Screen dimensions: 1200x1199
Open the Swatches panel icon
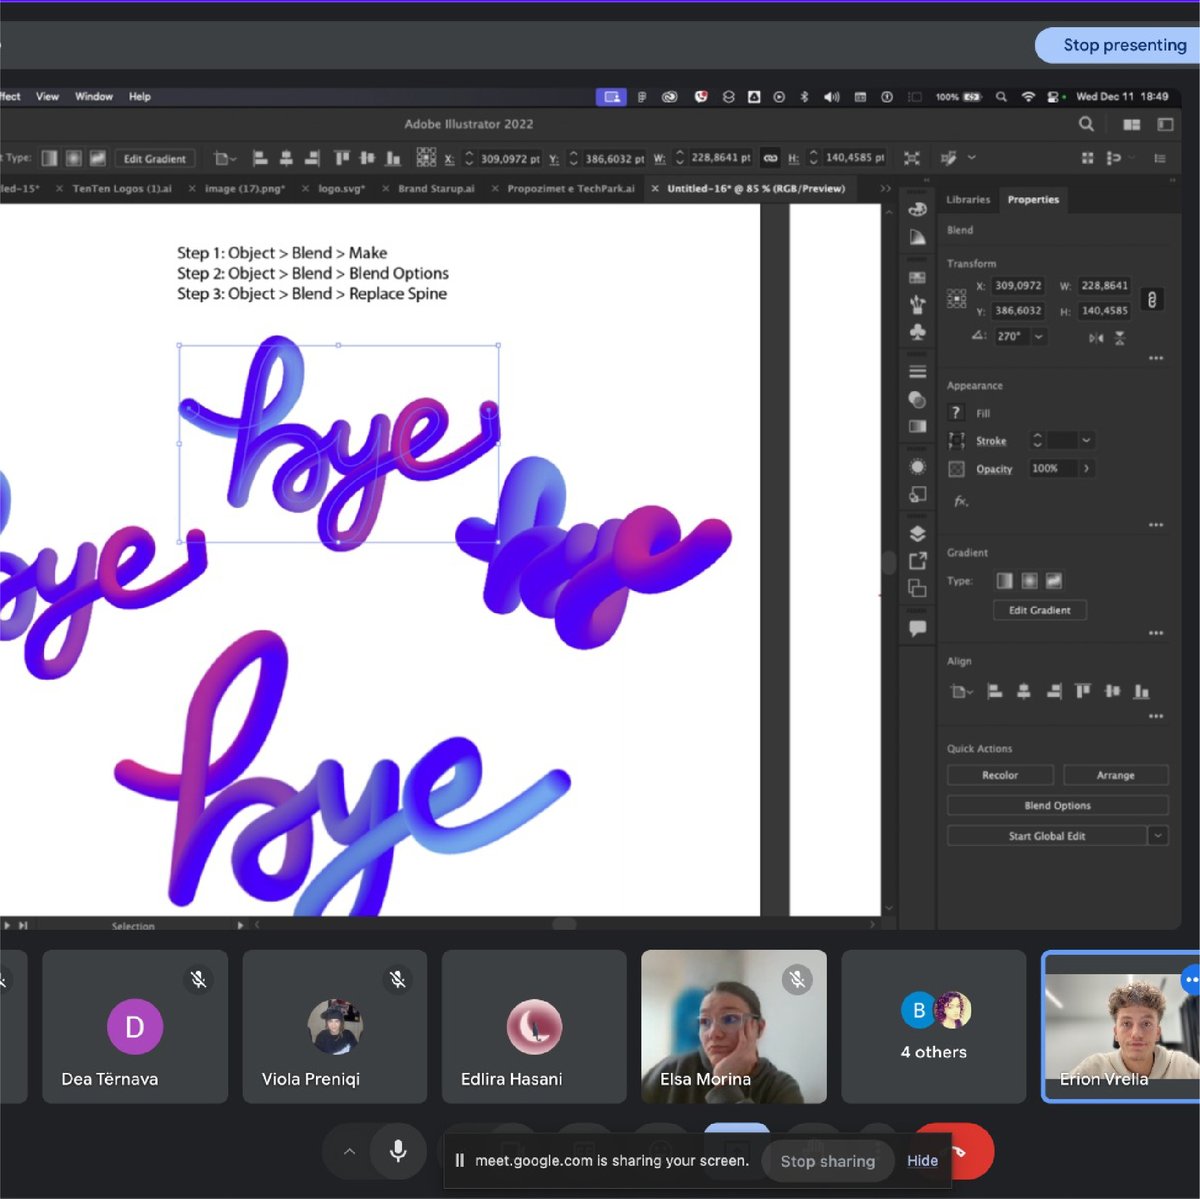coord(917,277)
